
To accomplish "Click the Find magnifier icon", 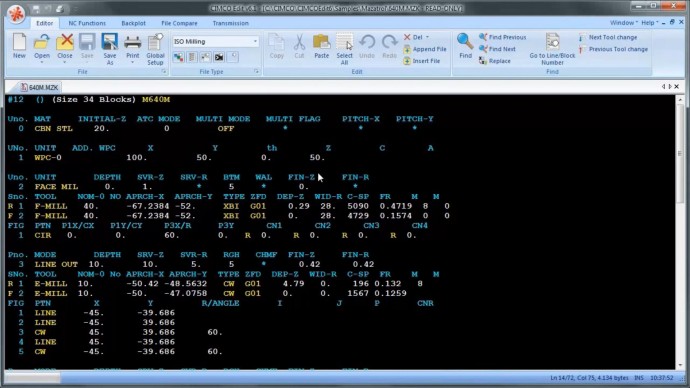I will point(465,46).
